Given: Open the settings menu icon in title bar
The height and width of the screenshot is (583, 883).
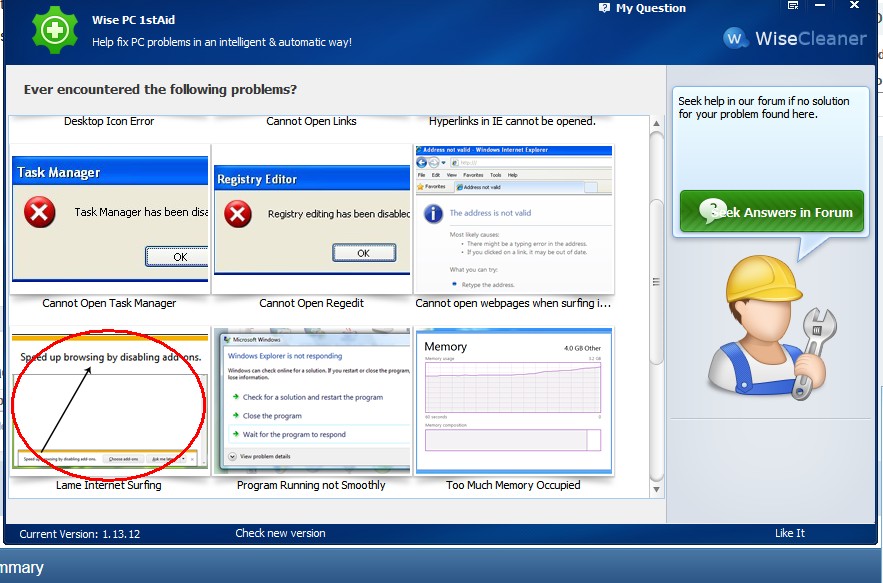Looking at the screenshot, I should 793,6.
